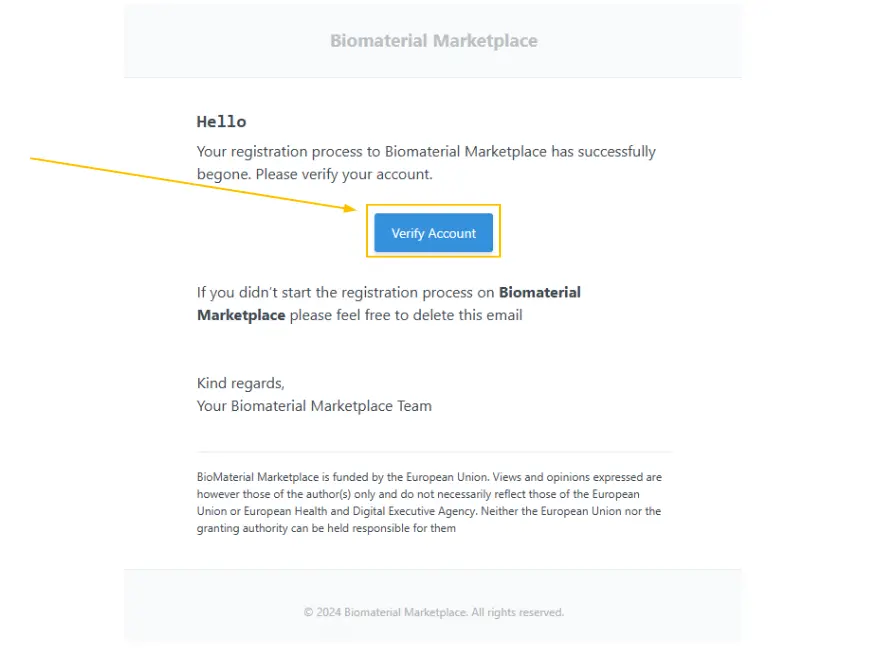The height and width of the screenshot is (655, 874).
Task: Click the yellow arrowhead pointing at the button
Action: tap(350, 208)
